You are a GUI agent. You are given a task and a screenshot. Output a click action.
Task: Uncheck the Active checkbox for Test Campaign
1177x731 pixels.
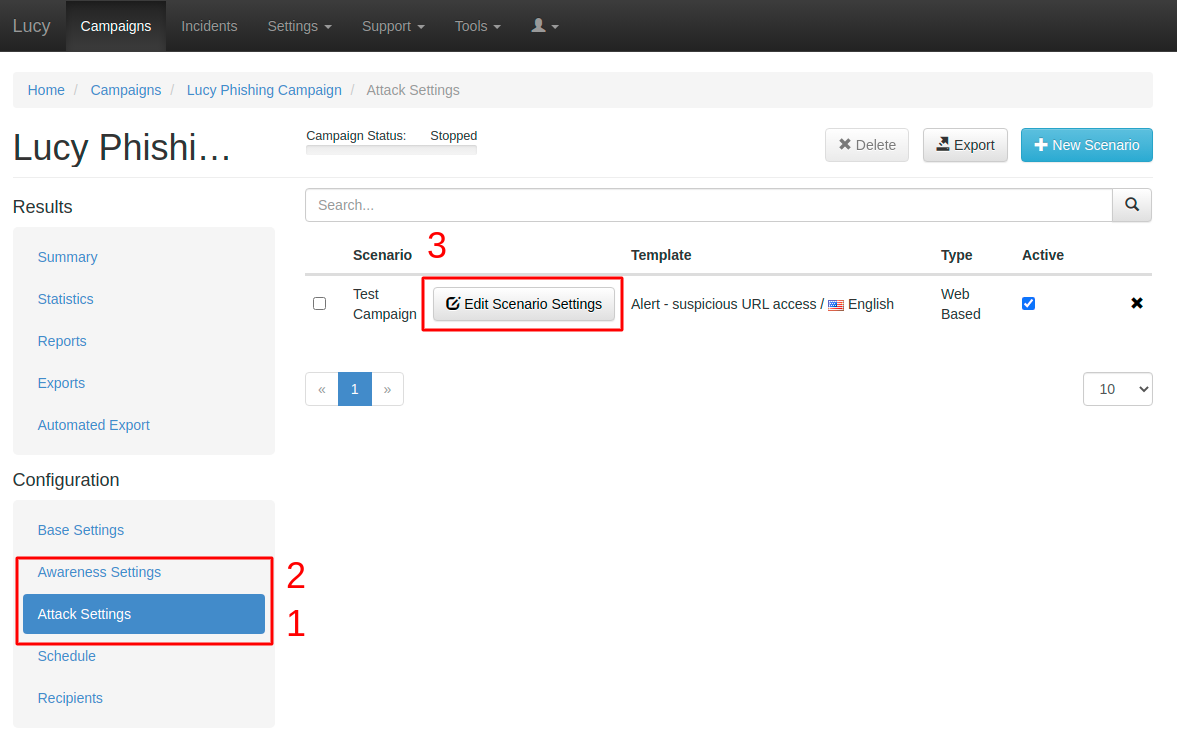pyautogui.click(x=1028, y=303)
